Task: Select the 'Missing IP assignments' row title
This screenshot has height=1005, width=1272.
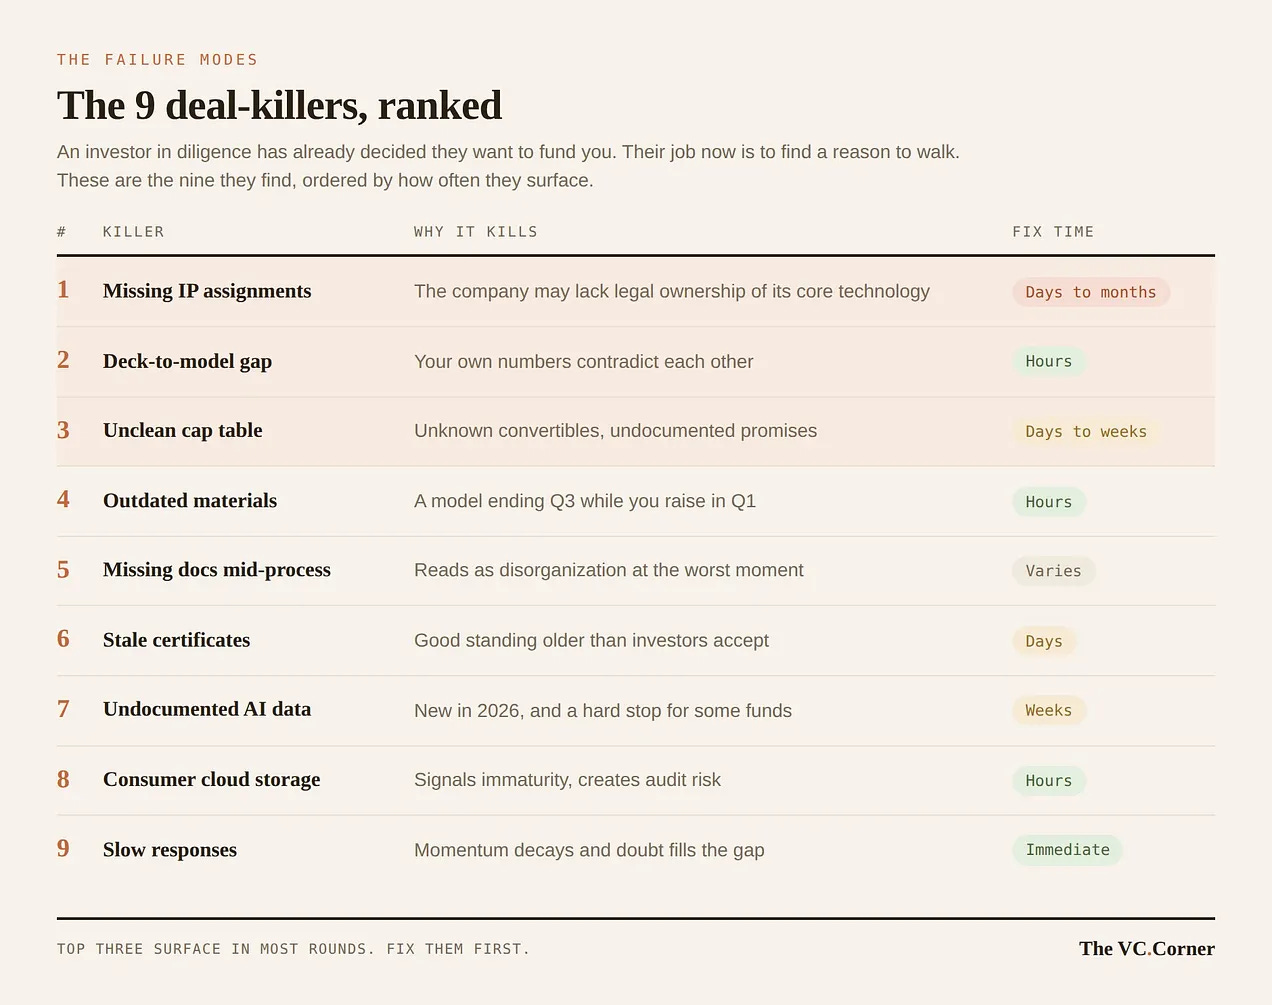Action: coord(207,291)
